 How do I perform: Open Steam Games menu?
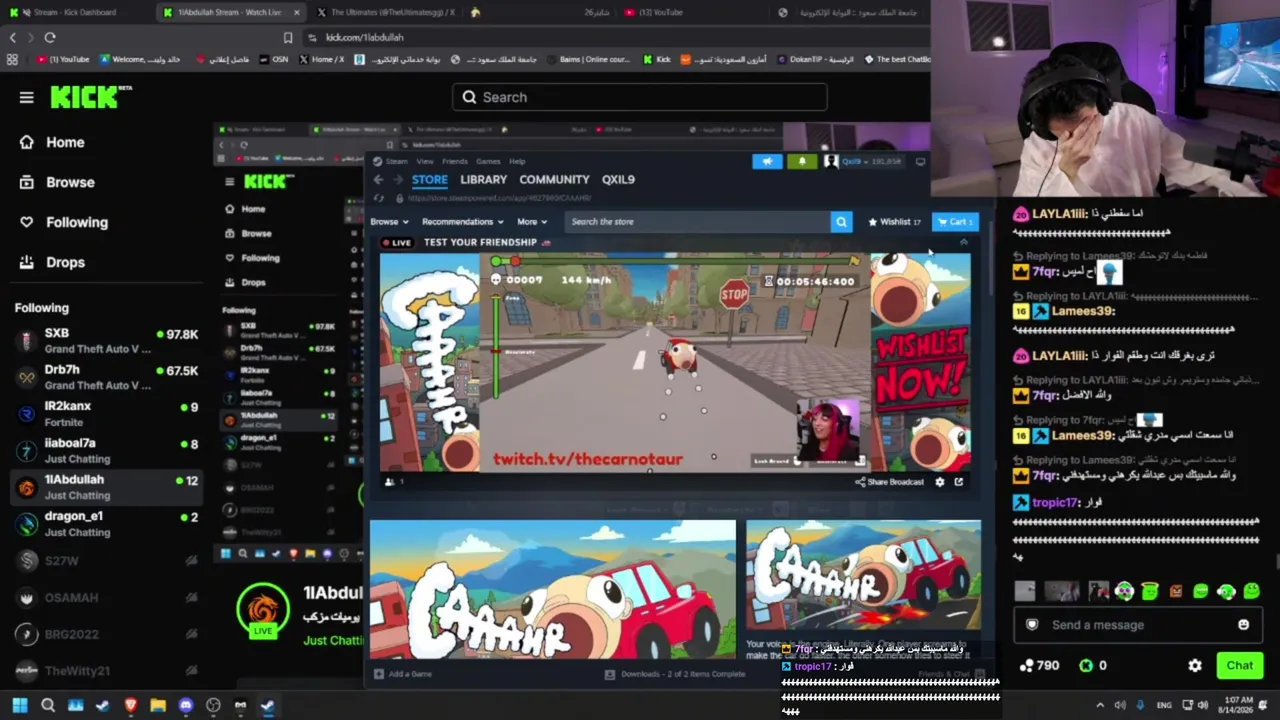(488, 161)
